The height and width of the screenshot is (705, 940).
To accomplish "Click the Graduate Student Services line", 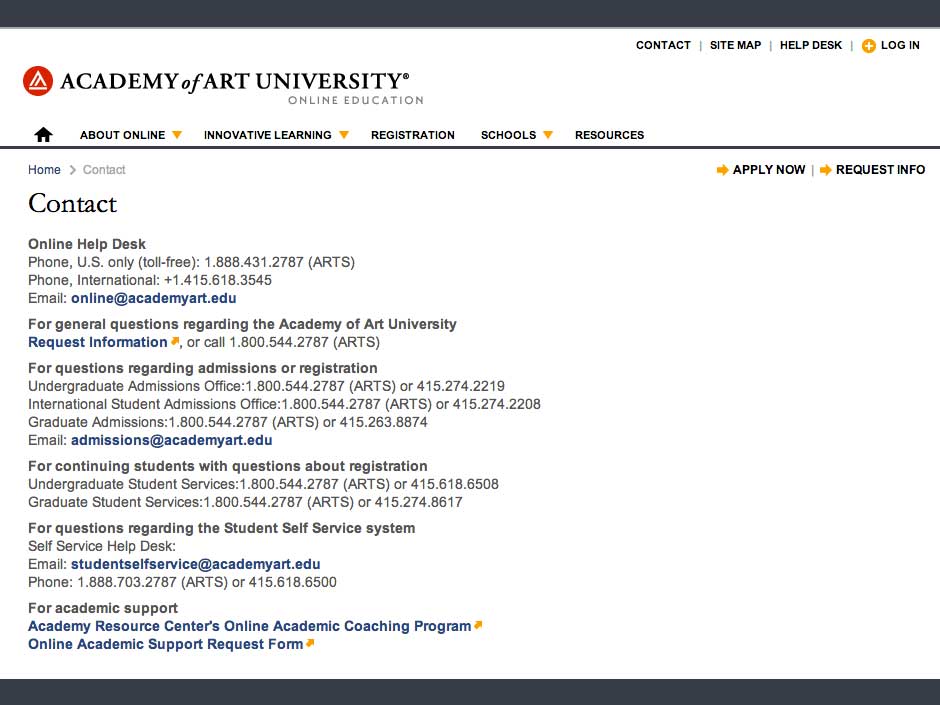I will point(245,502).
